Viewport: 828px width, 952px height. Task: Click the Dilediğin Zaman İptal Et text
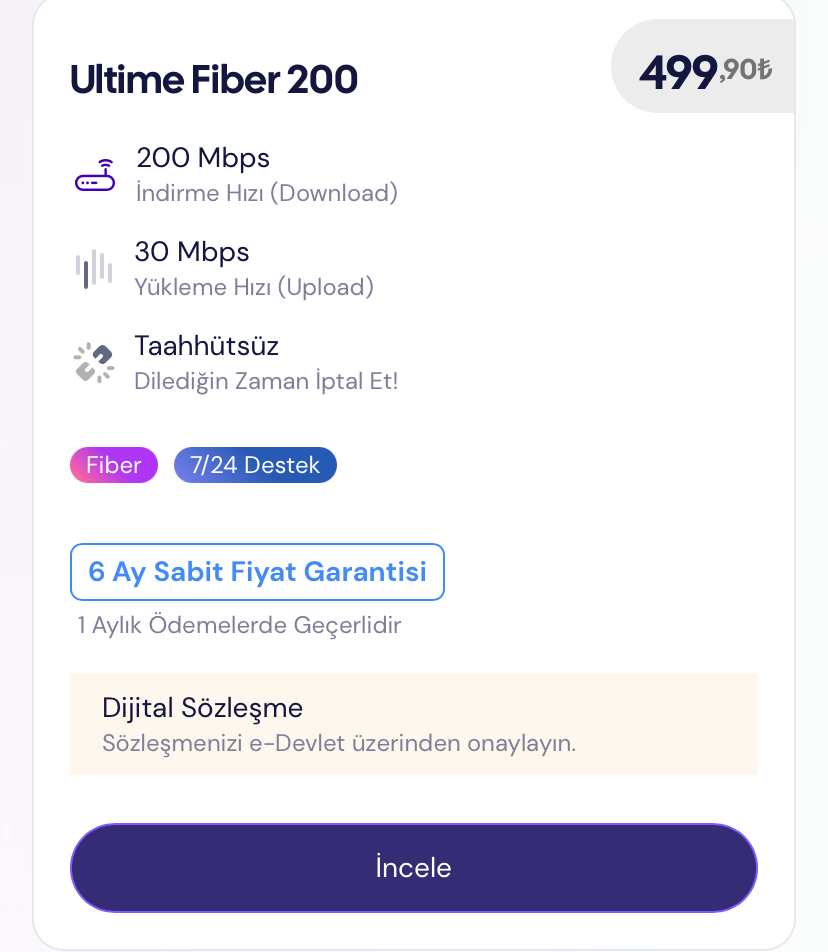click(x=266, y=381)
